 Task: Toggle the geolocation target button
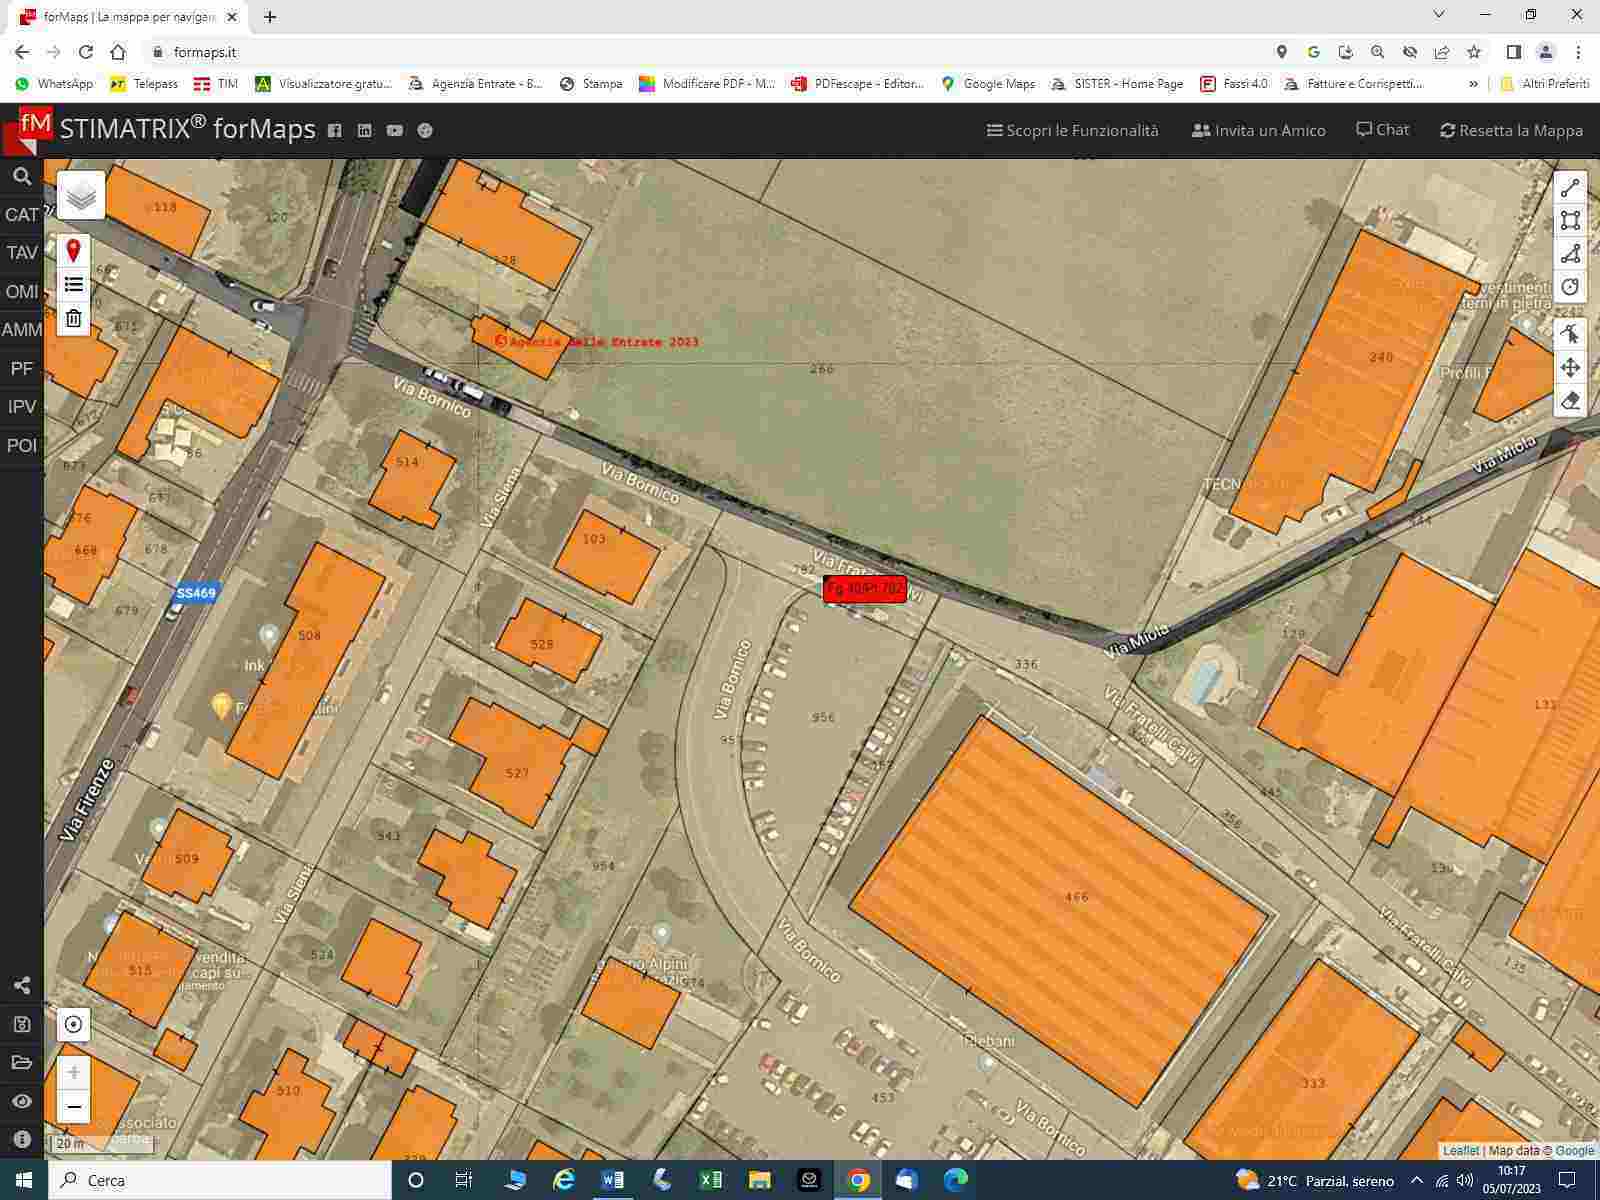pos(73,1024)
